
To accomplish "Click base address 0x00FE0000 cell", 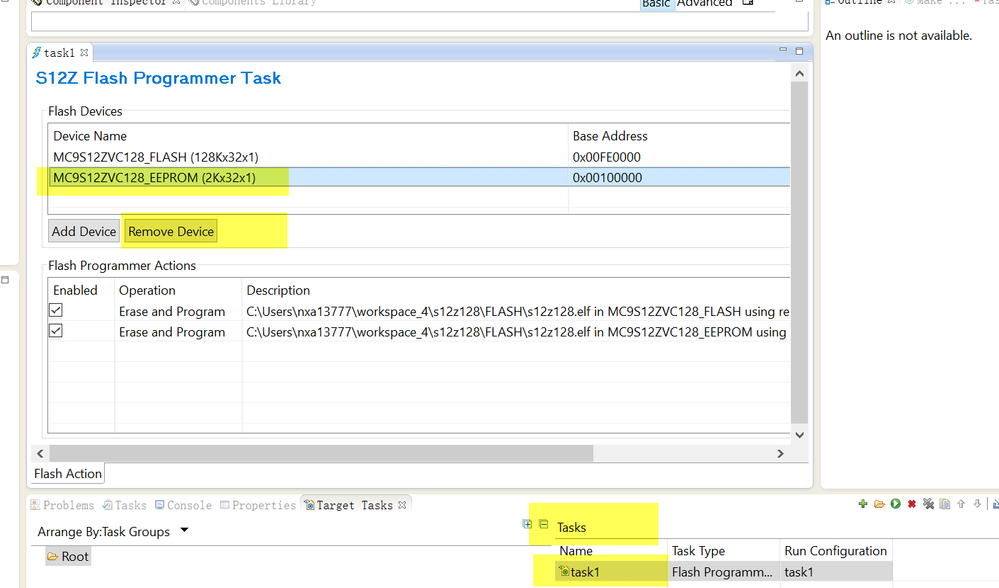I will click(607, 157).
